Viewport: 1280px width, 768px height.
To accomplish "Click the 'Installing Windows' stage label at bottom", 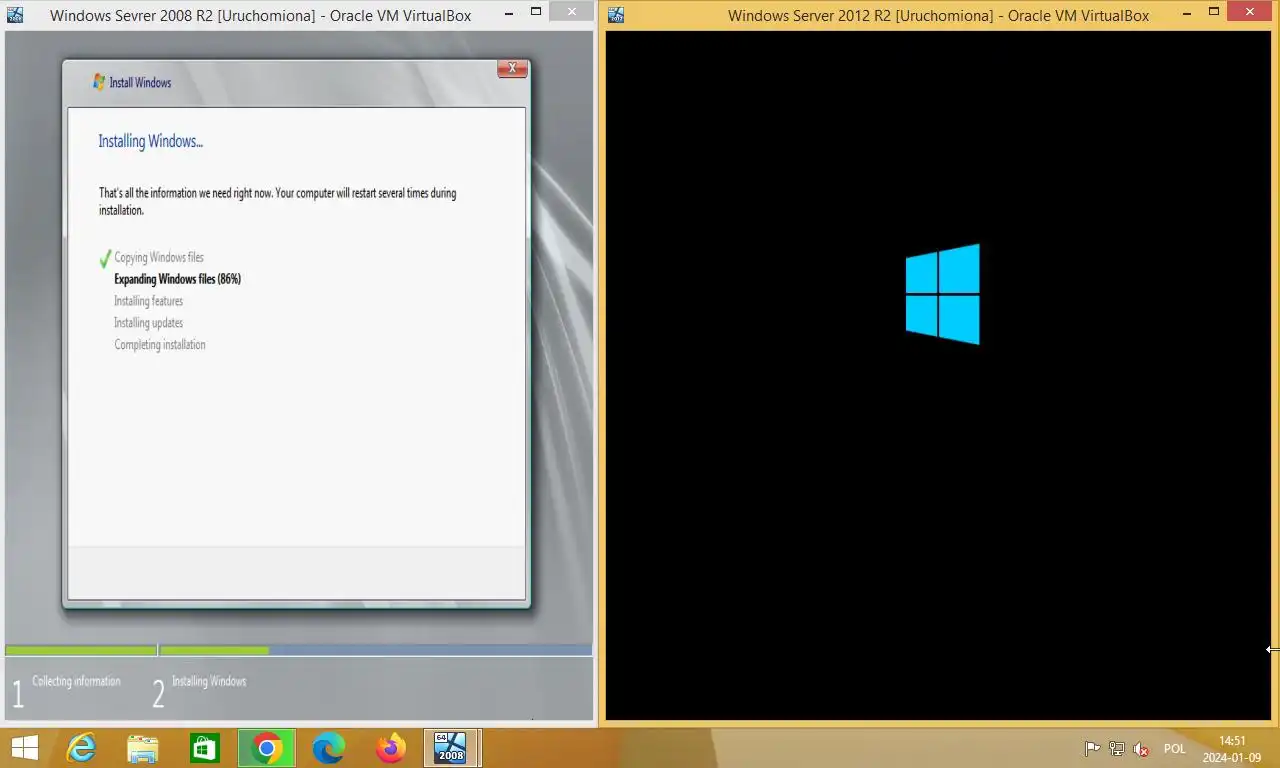I will [x=208, y=681].
